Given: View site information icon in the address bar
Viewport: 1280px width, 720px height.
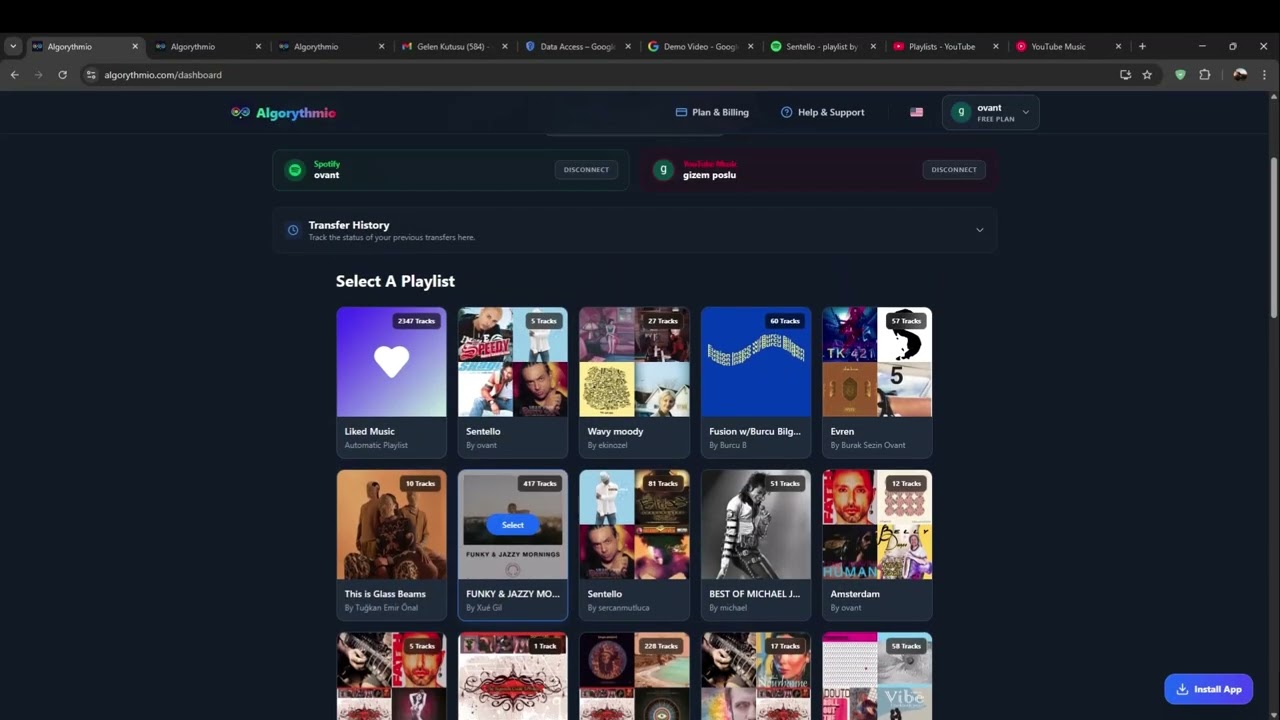Looking at the screenshot, I should (x=91, y=75).
